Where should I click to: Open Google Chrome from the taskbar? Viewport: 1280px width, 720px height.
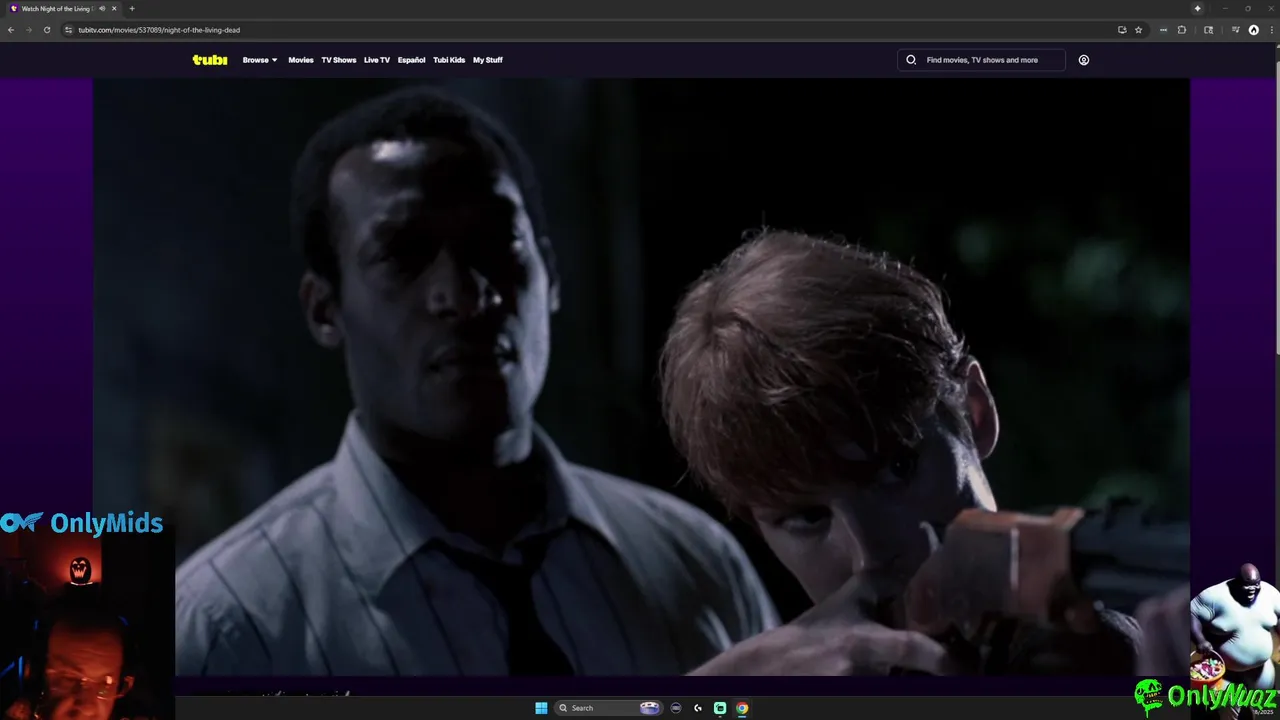click(742, 708)
